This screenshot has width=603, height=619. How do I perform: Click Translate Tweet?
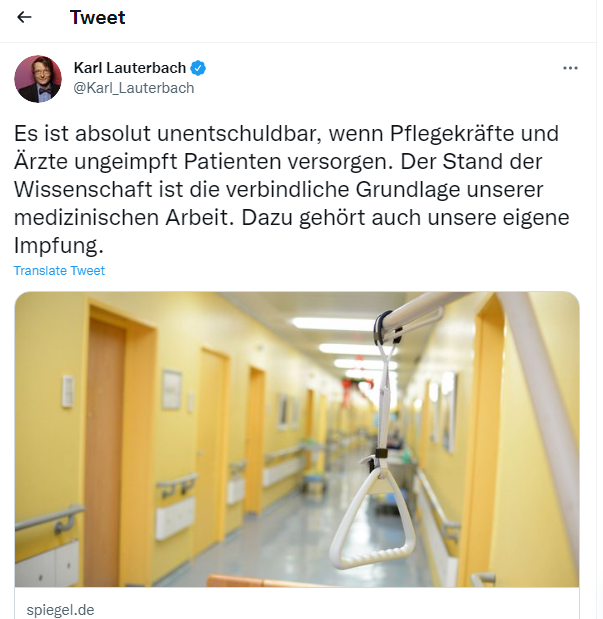pyautogui.click(x=59, y=270)
